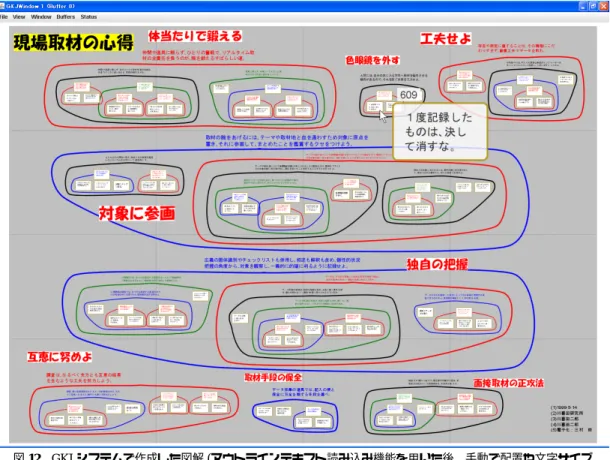The width and height of the screenshot is (610, 460).
Task: Open the File menu
Action: pyautogui.click(x=4, y=17)
